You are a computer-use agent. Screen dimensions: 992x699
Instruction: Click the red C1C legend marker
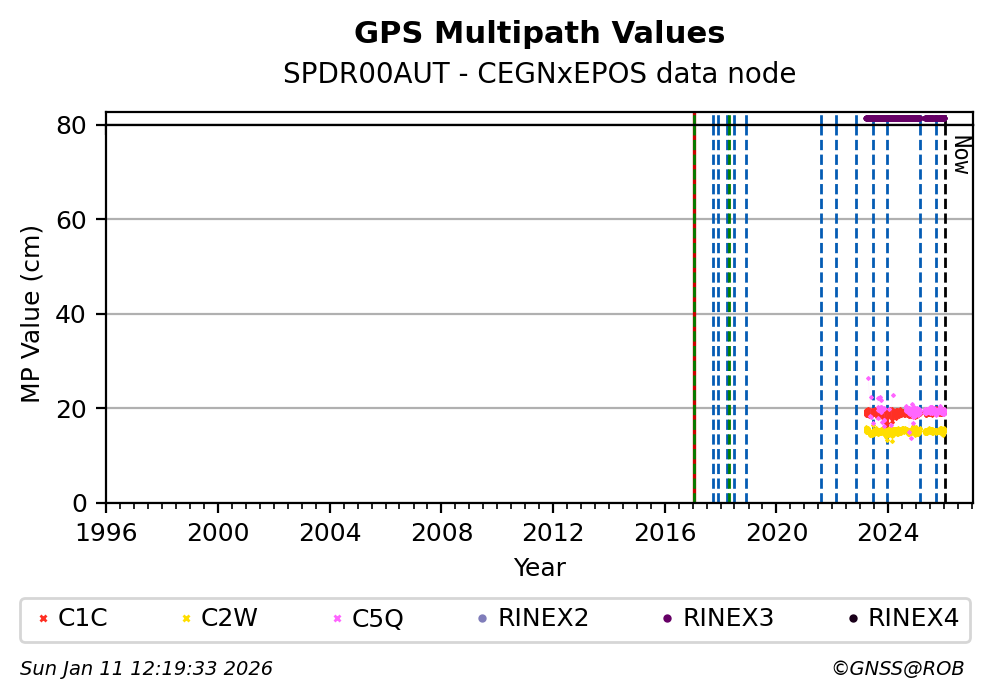pos(43,619)
